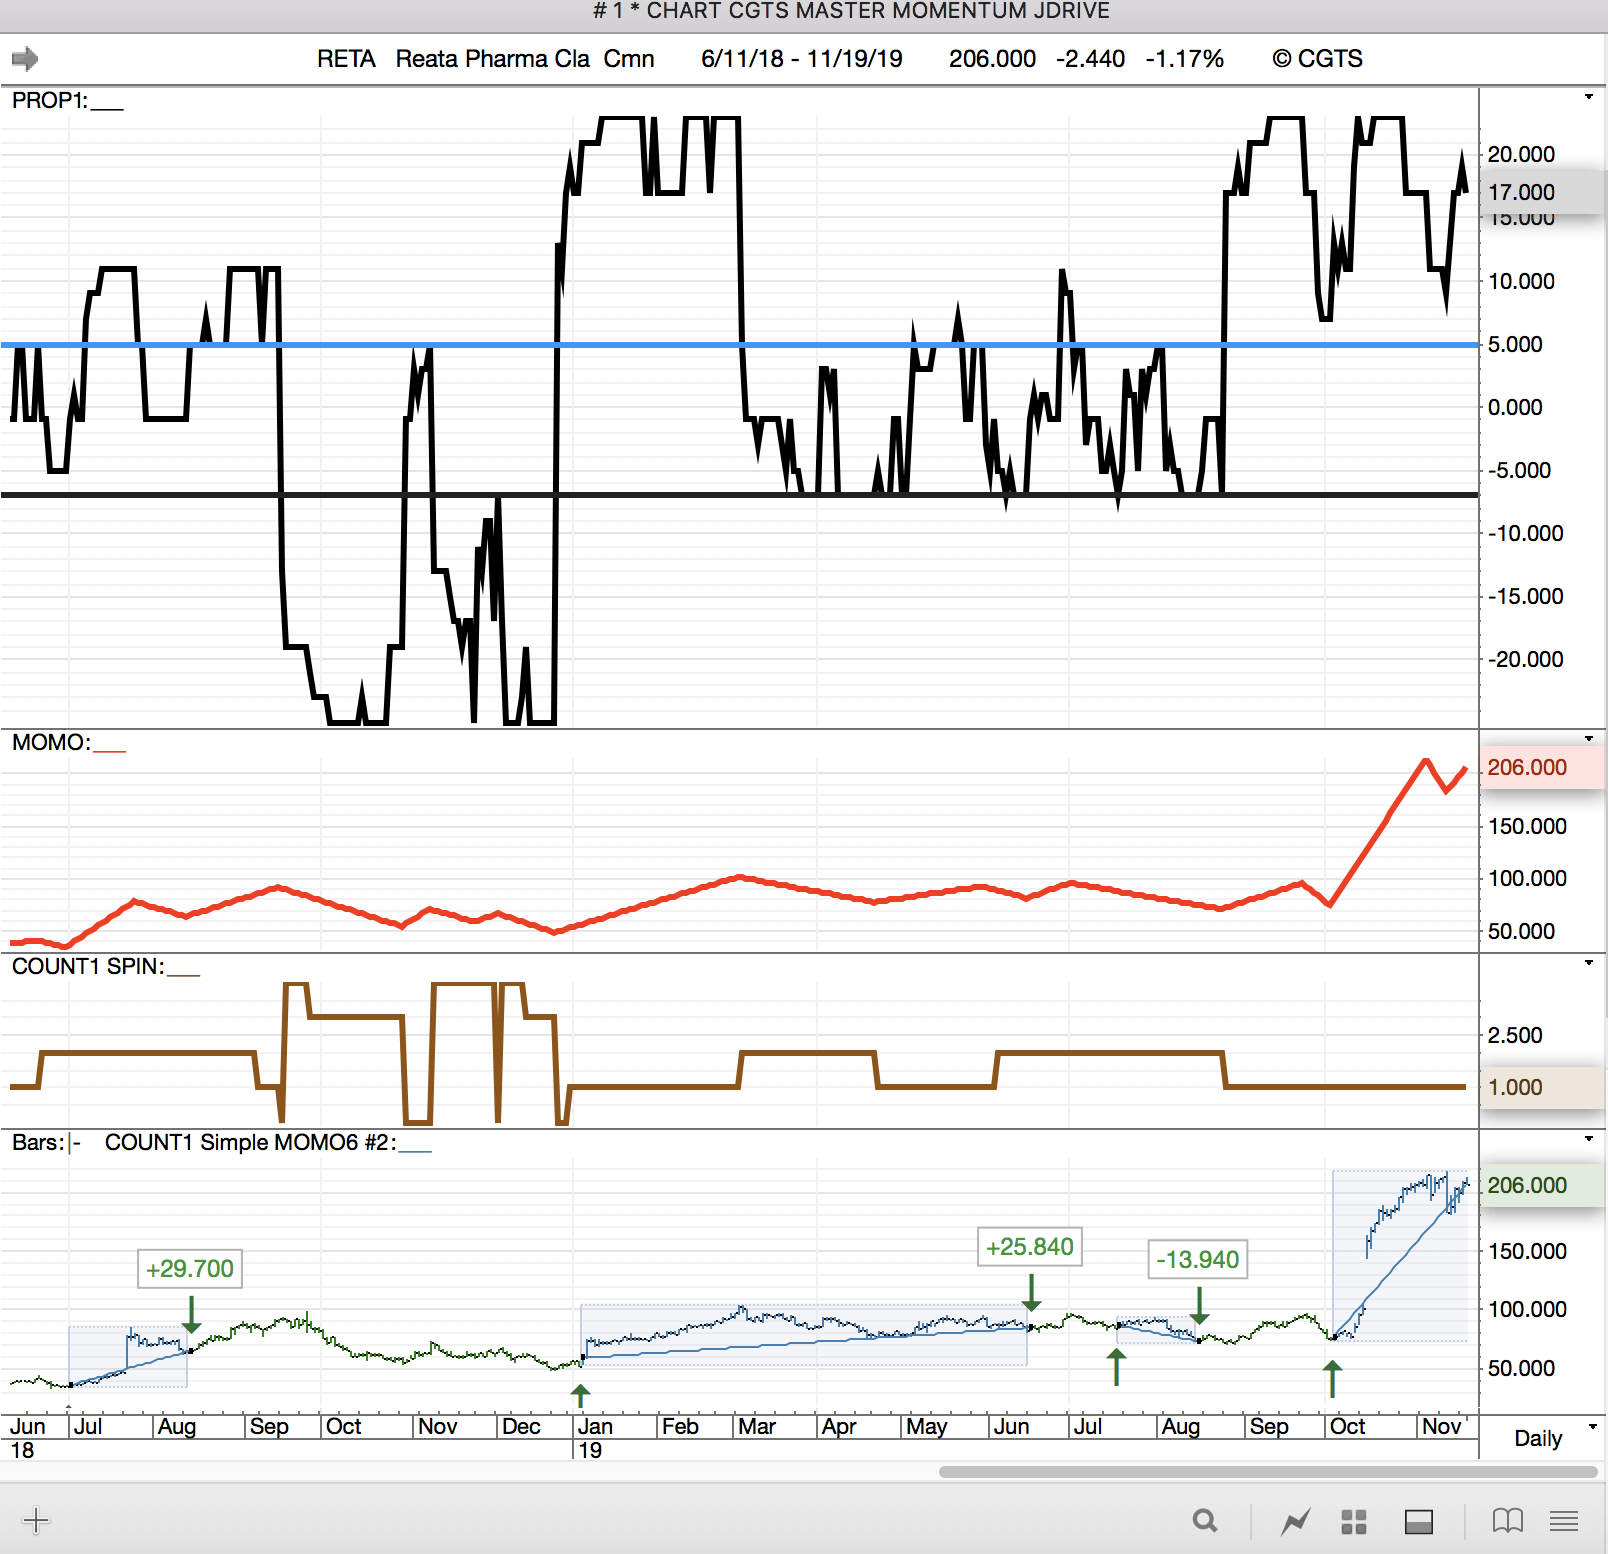This screenshot has height=1554, width=1608.
Task: Click the 17.000 current value on PROP1 axis
Action: coord(1522,193)
